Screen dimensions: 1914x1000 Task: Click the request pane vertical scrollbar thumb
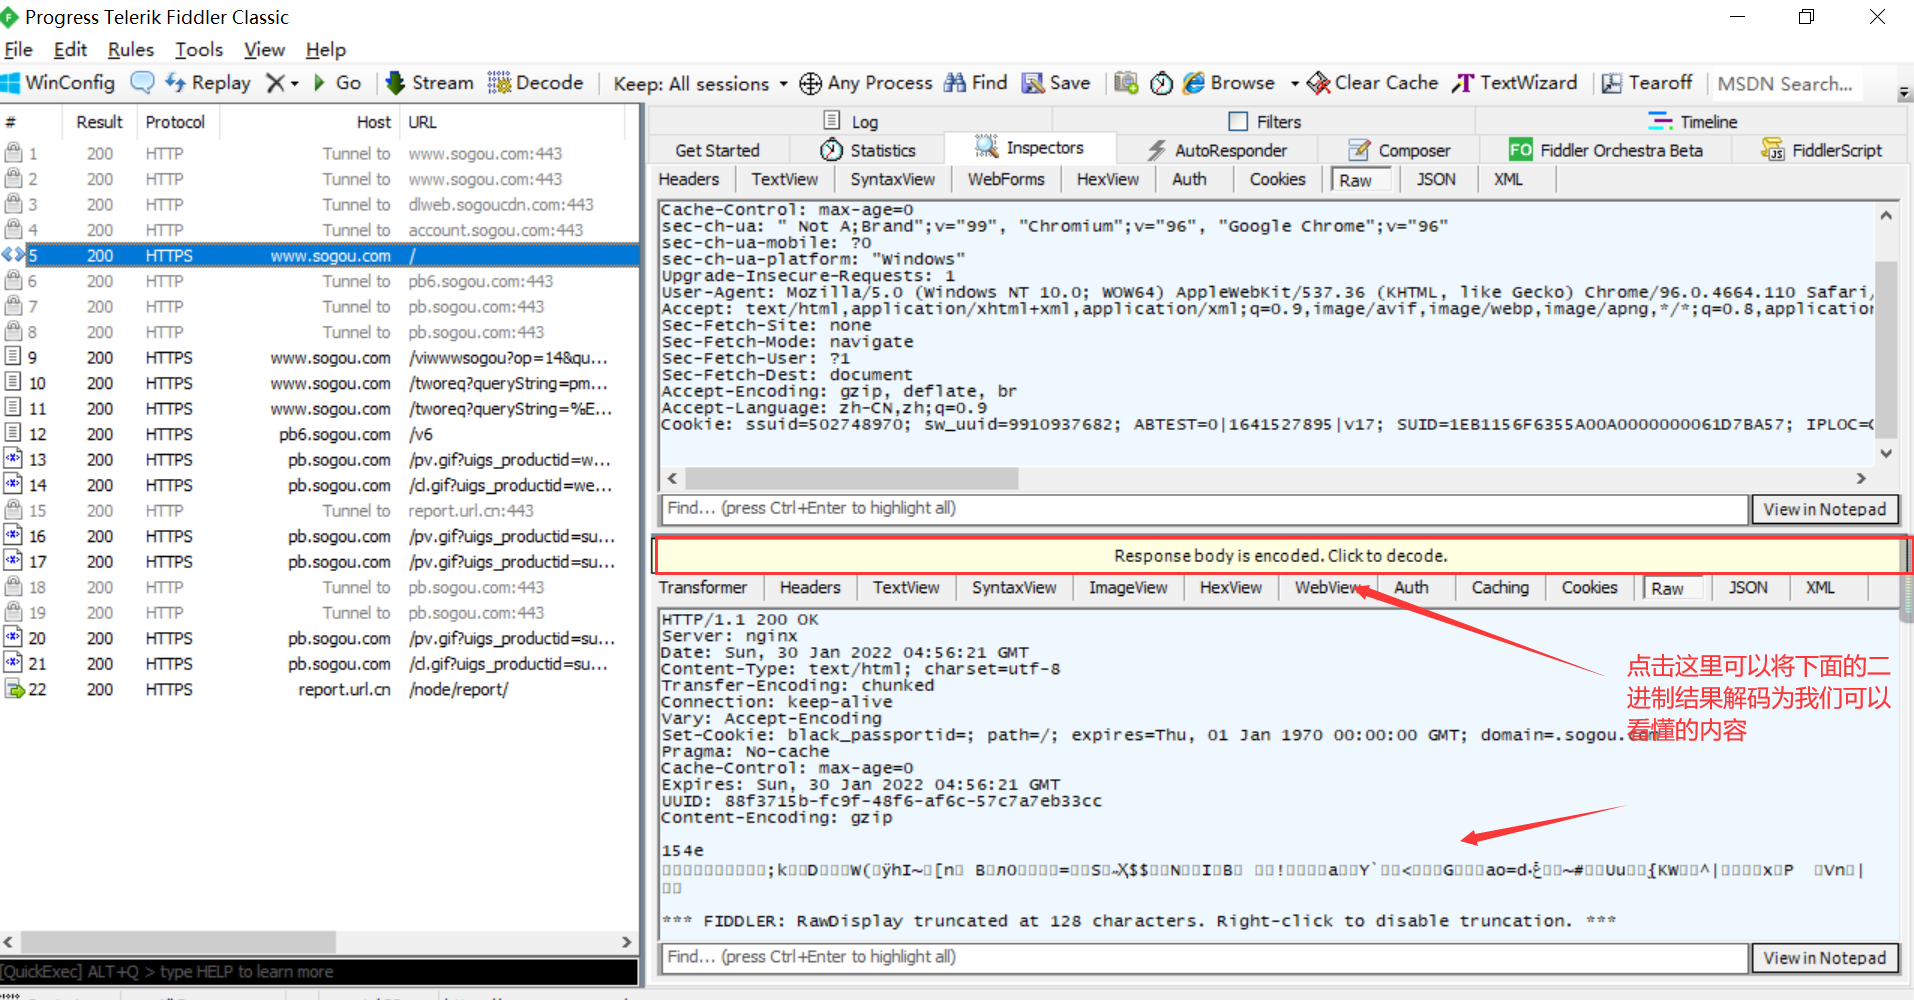[x=1886, y=348]
